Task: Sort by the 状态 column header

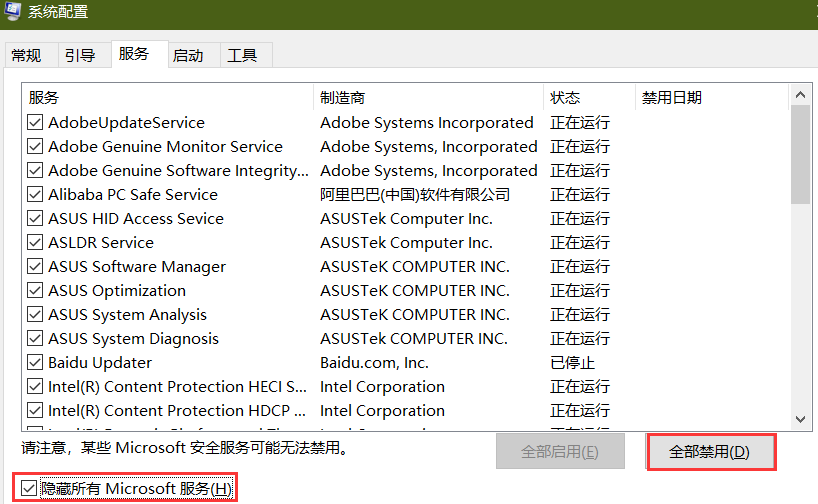Action: [x=590, y=98]
